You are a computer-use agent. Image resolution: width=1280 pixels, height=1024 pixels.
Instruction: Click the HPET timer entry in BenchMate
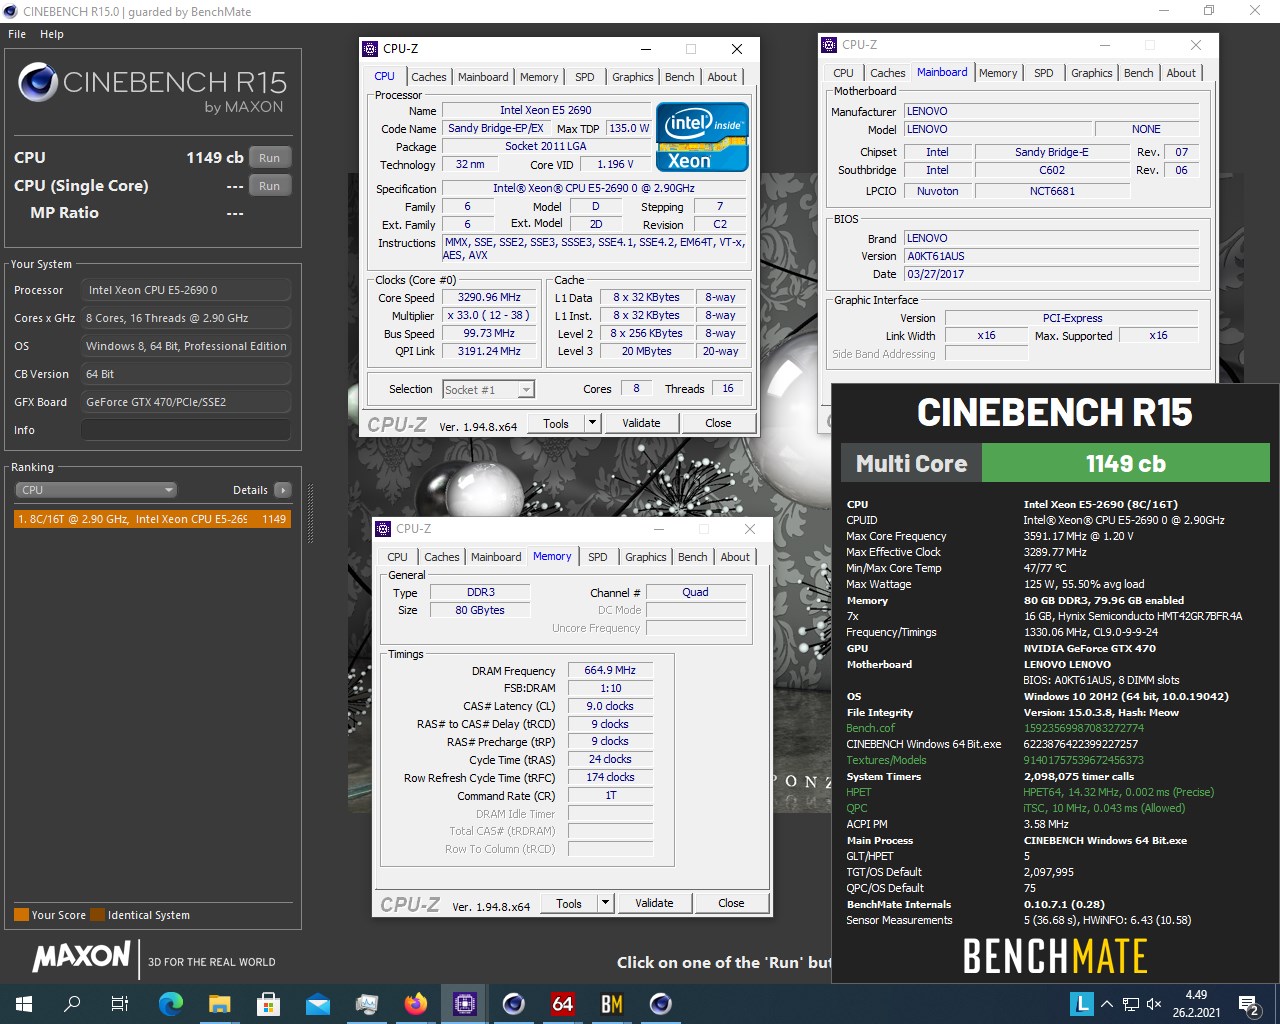(858, 792)
